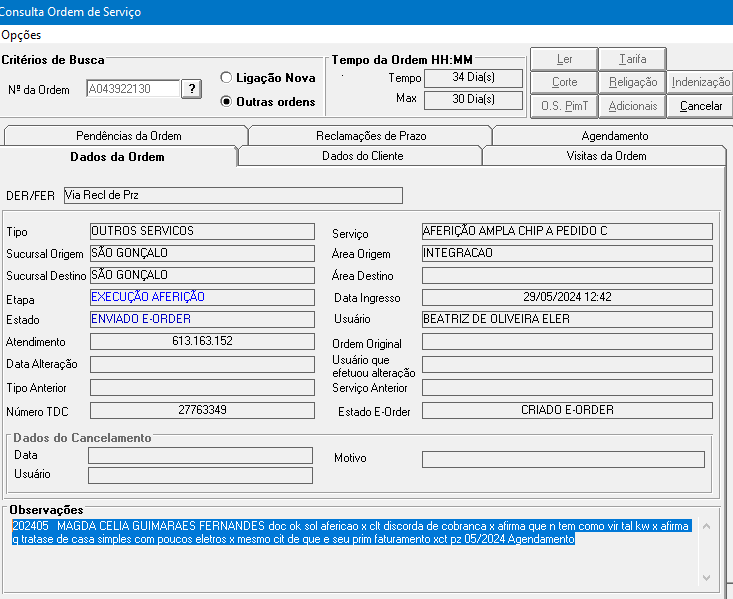733x599 pixels.
Task: Click the Religação button
Action: (632, 82)
